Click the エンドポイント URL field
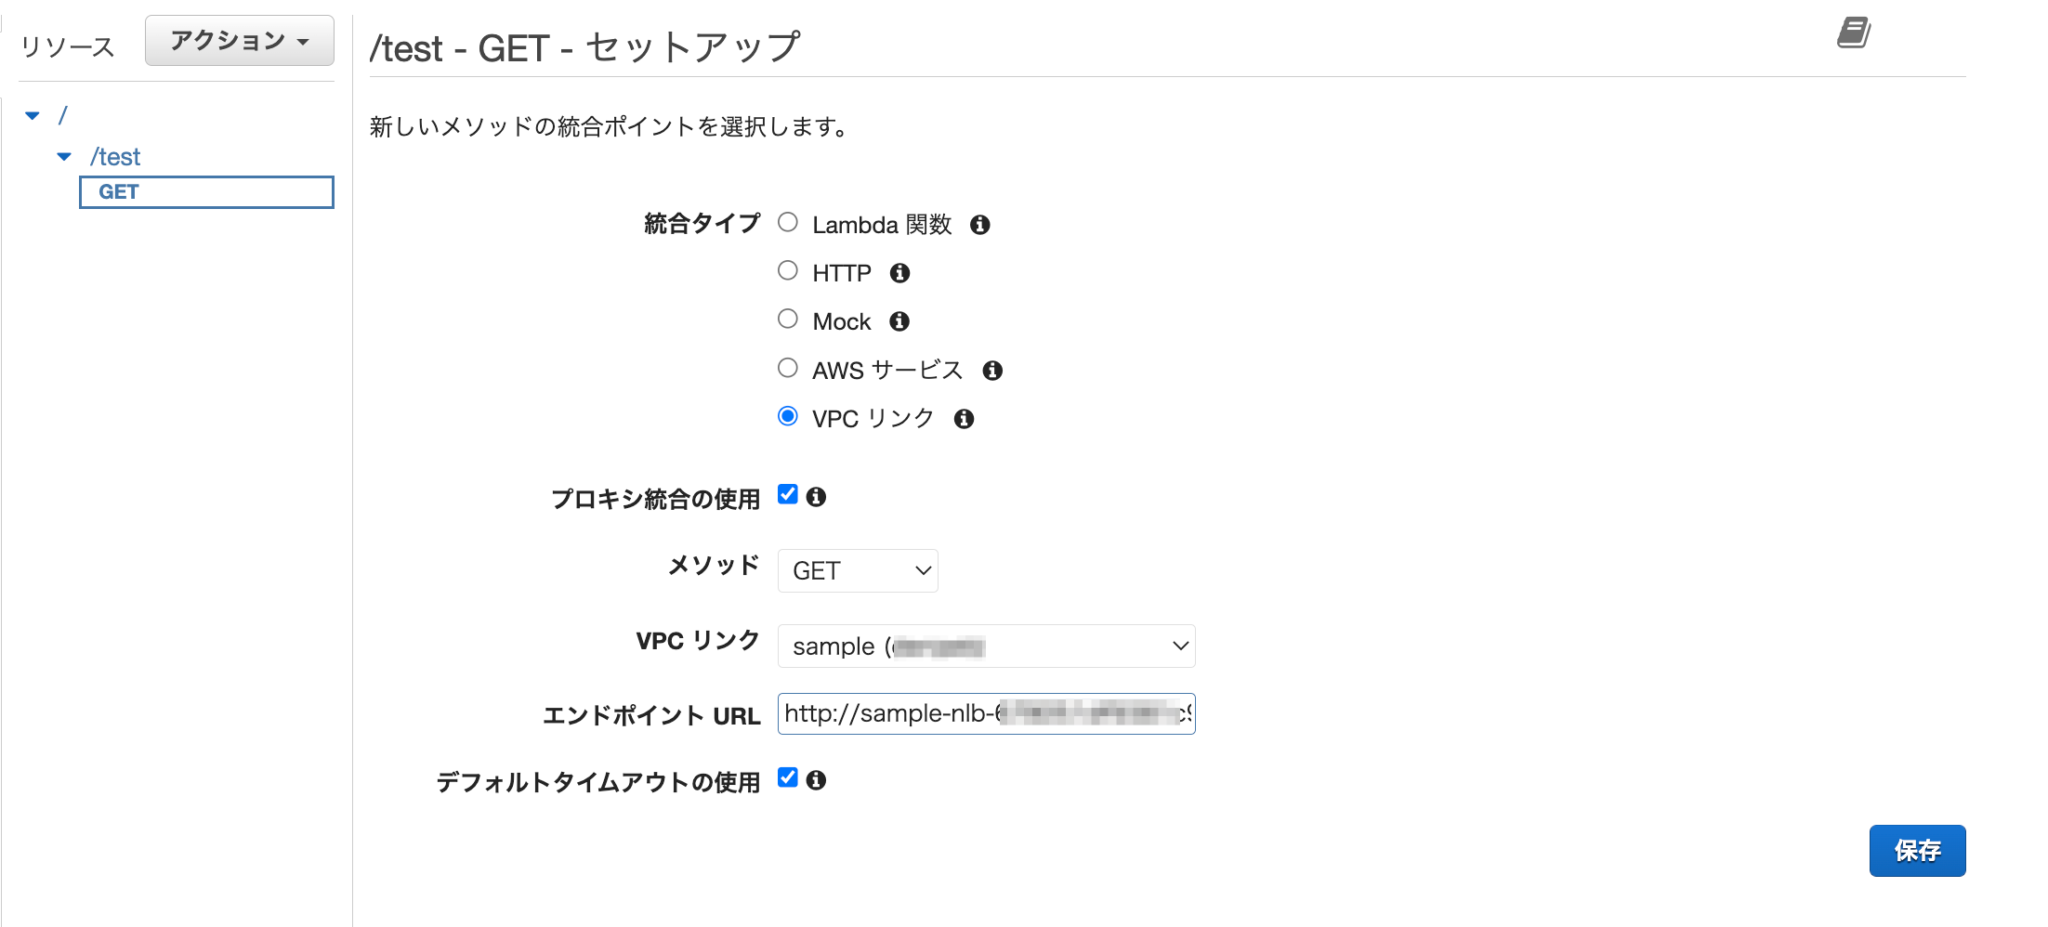This screenshot has width=2048, height=927. (985, 713)
